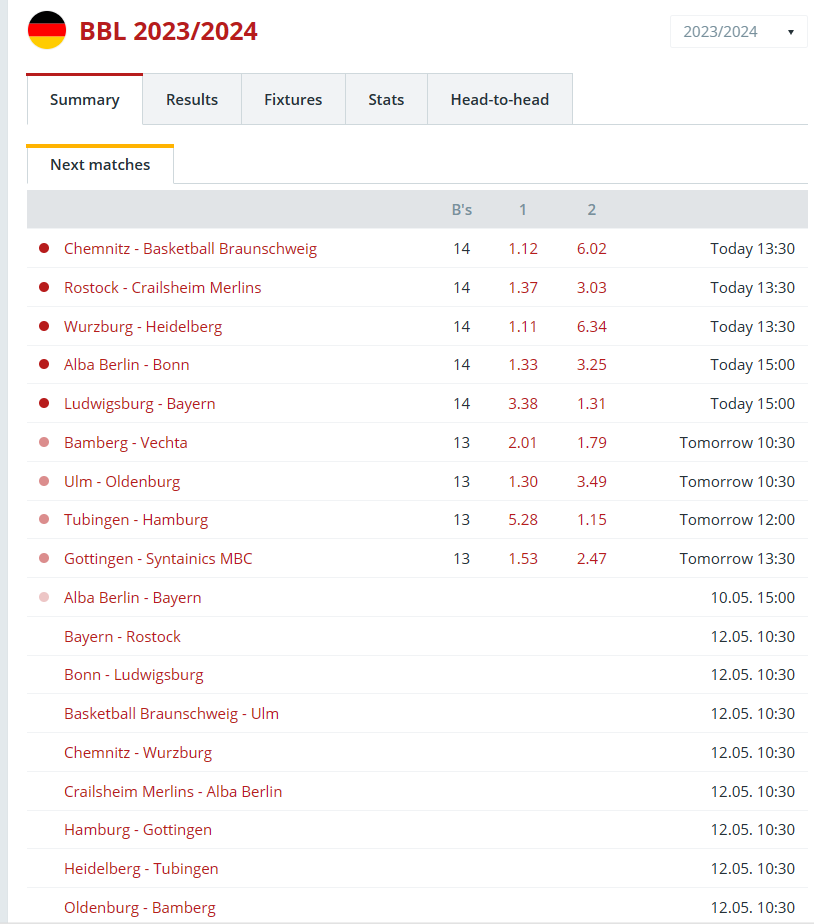Viewport: 814px width, 924px height.
Task: Open Ludwigsburg - Bayern match
Action: pos(140,404)
